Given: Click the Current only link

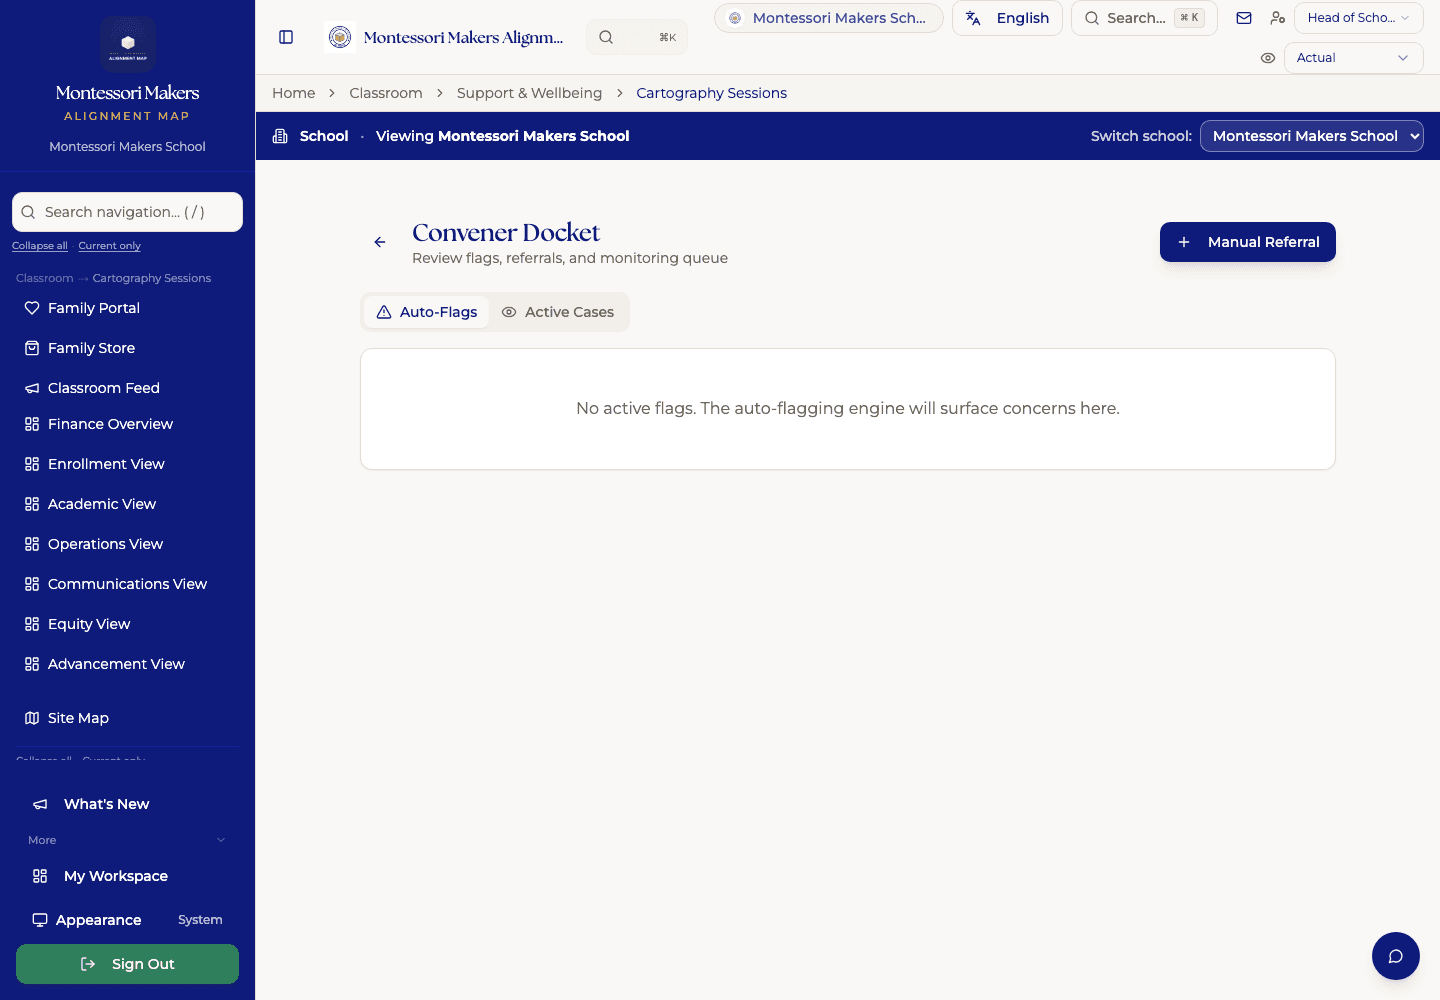Looking at the screenshot, I should [110, 246].
